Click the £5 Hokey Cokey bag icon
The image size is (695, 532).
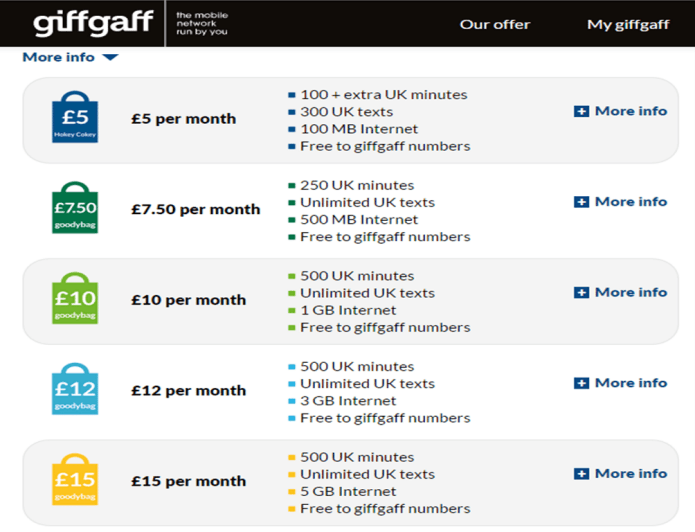[x=75, y=119]
